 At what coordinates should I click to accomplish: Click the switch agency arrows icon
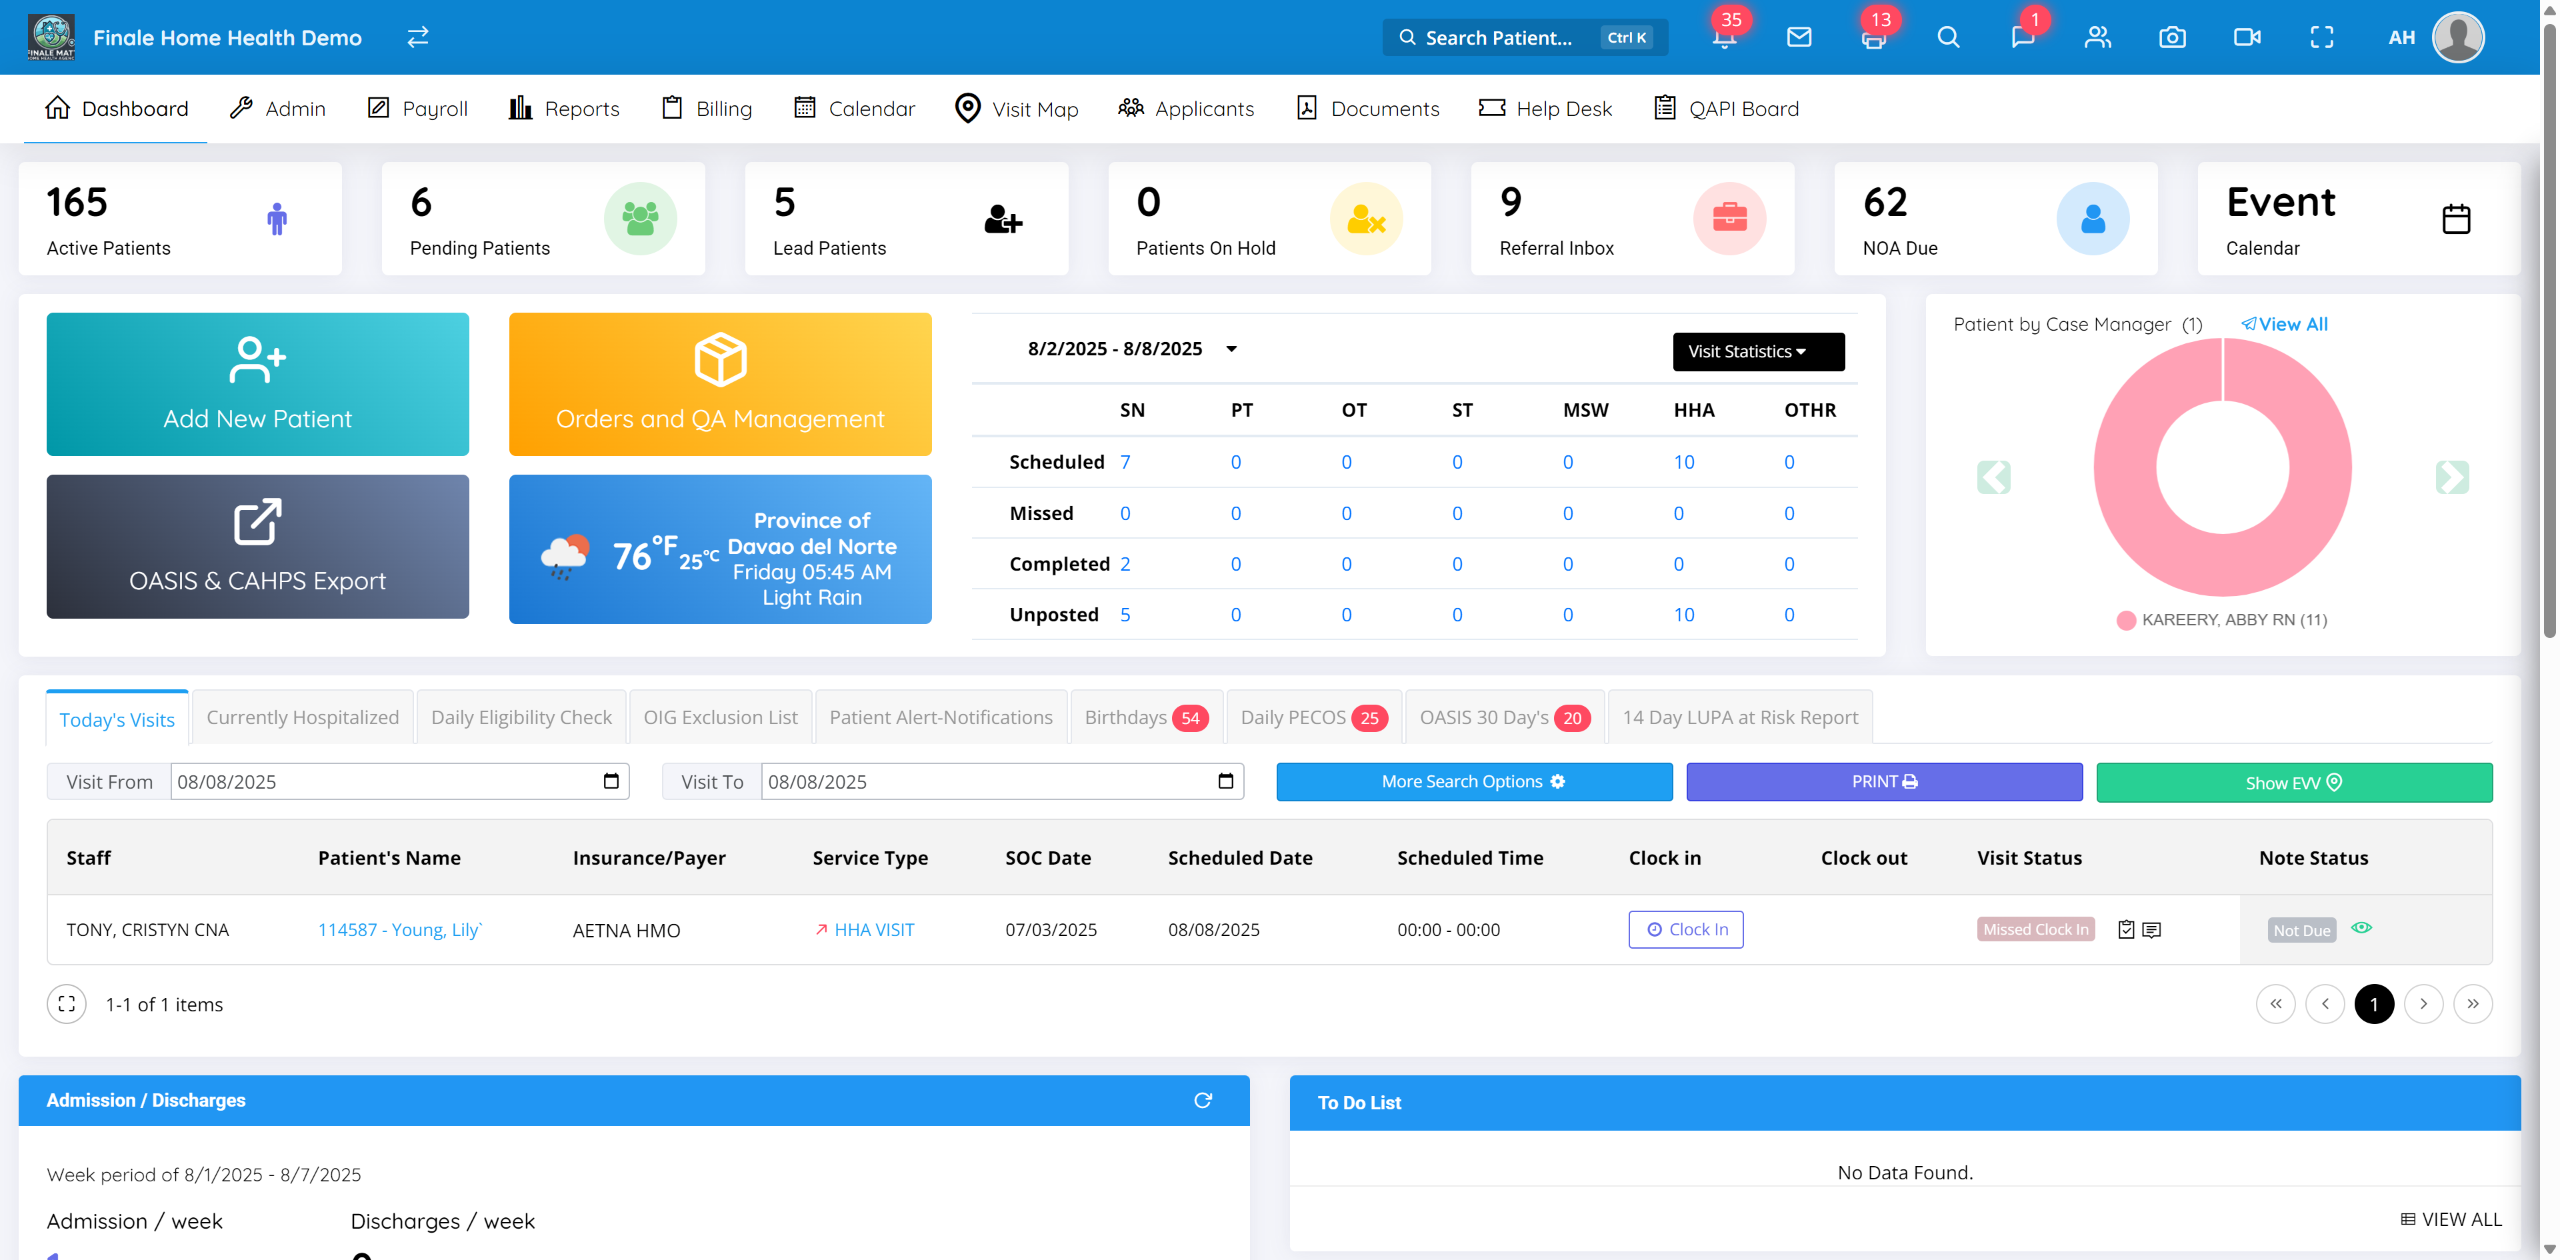418,37
